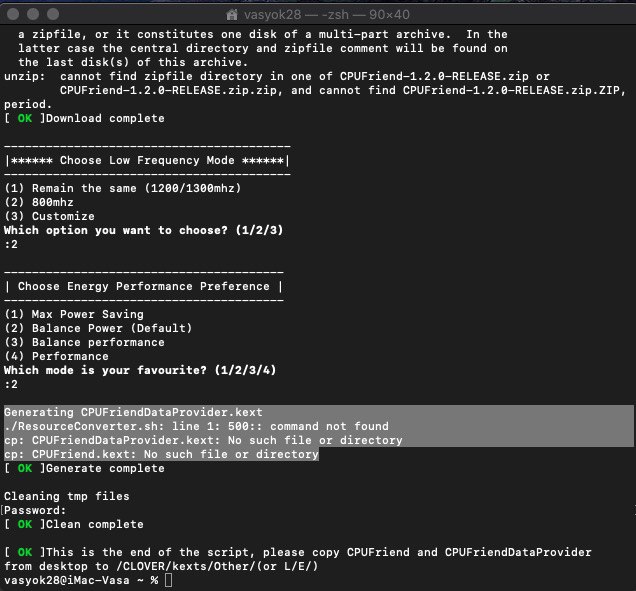Click the line '[ OK ]Download complete'
Viewport: 636px width, 591px height.
click(84, 118)
